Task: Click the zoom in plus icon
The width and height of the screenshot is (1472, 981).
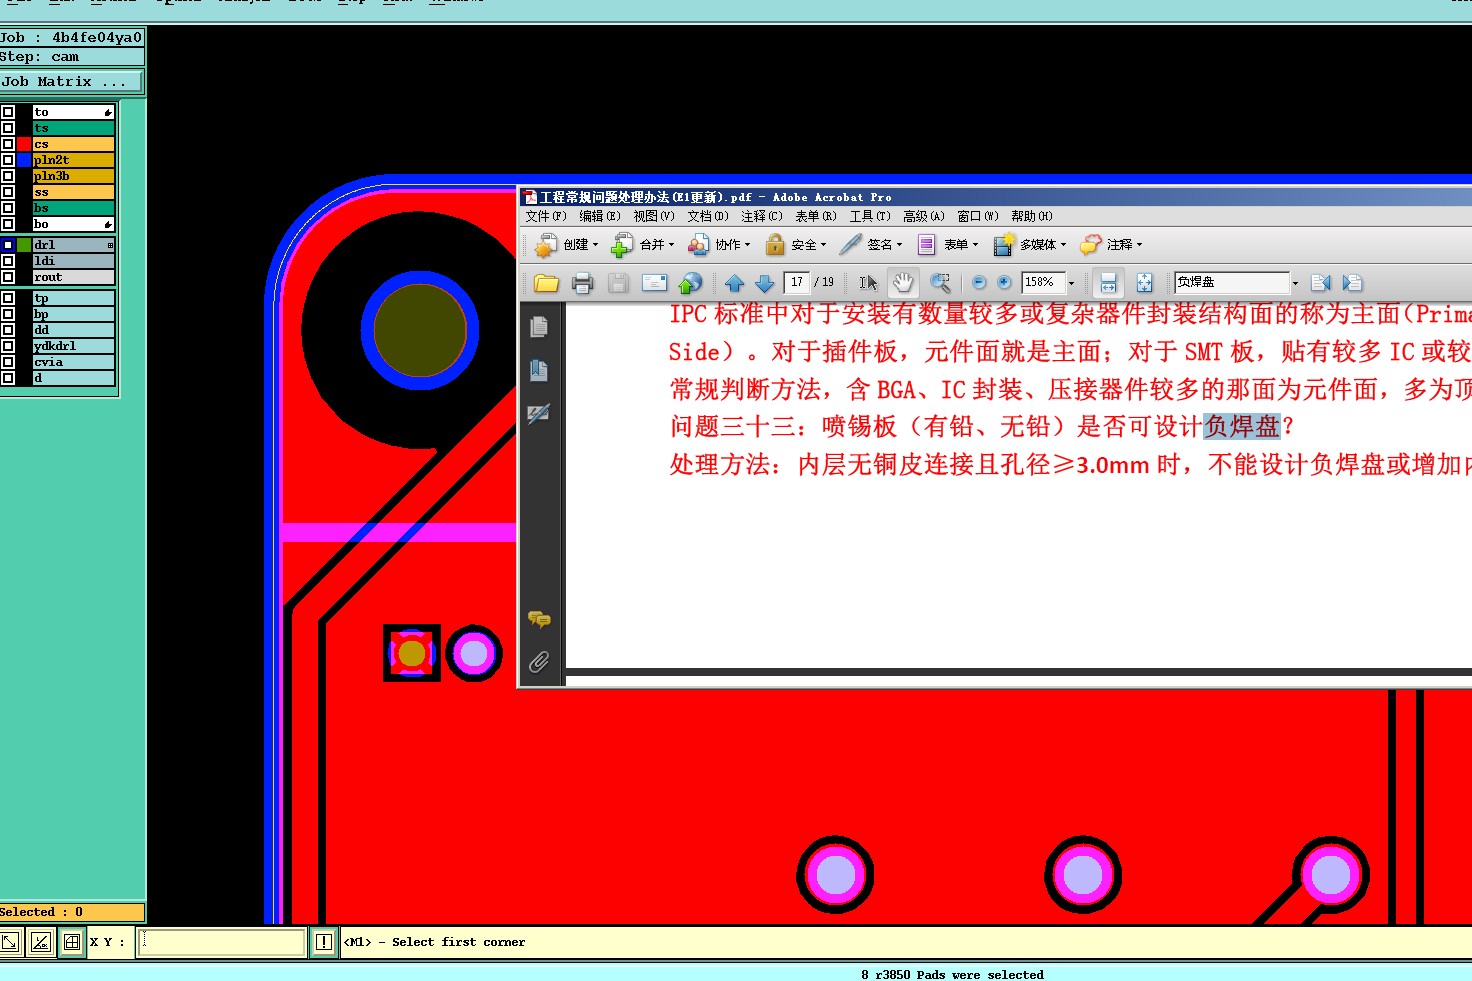Action: click(1004, 283)
